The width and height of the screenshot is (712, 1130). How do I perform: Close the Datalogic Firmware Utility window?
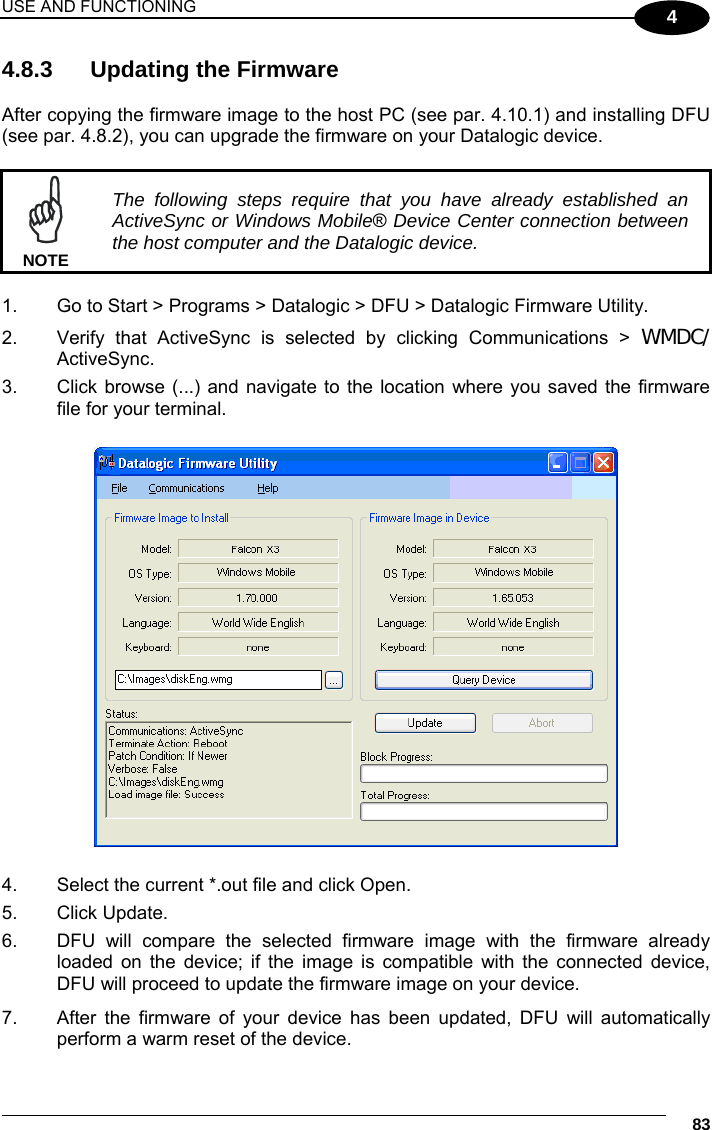point(603,462)
